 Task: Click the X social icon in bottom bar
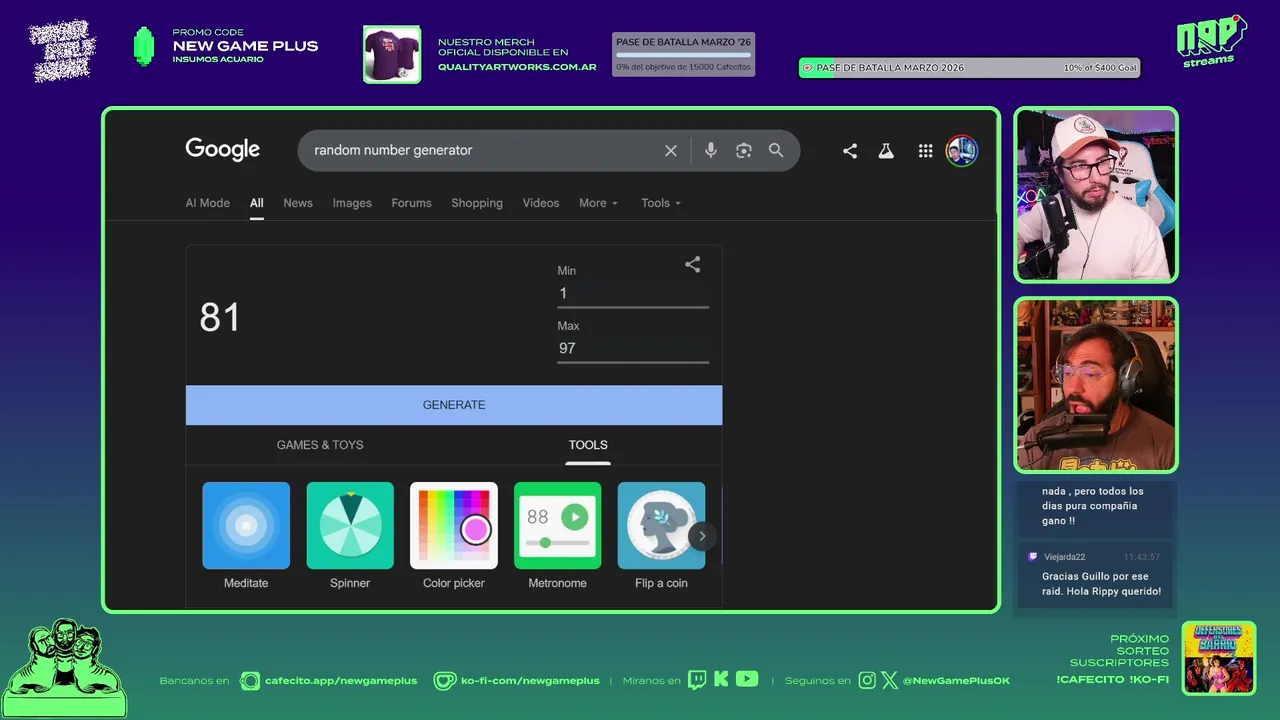click(x=889, y=680)
